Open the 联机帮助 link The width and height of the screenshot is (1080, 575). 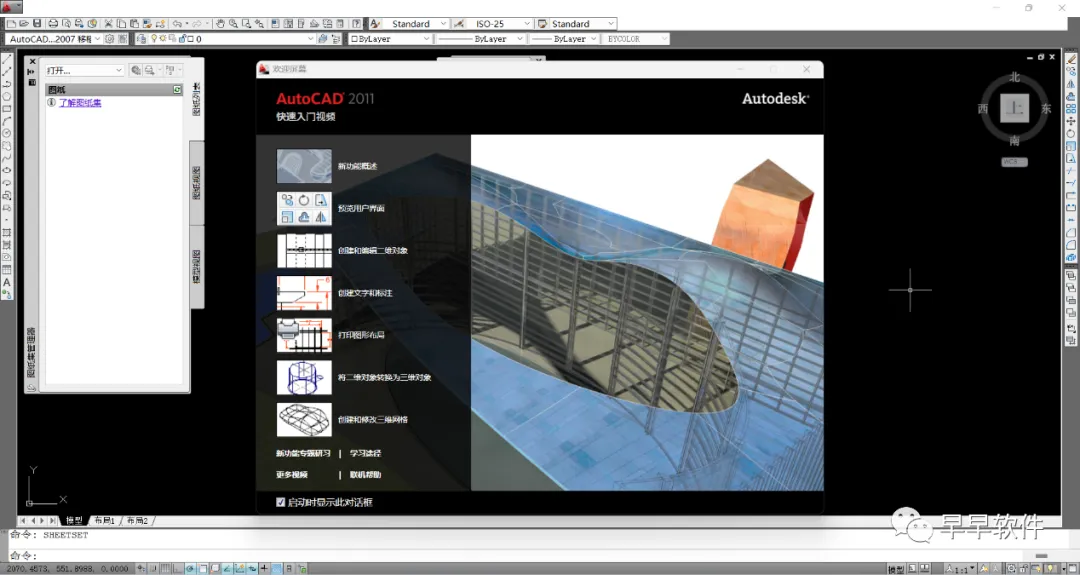point(365,475)
